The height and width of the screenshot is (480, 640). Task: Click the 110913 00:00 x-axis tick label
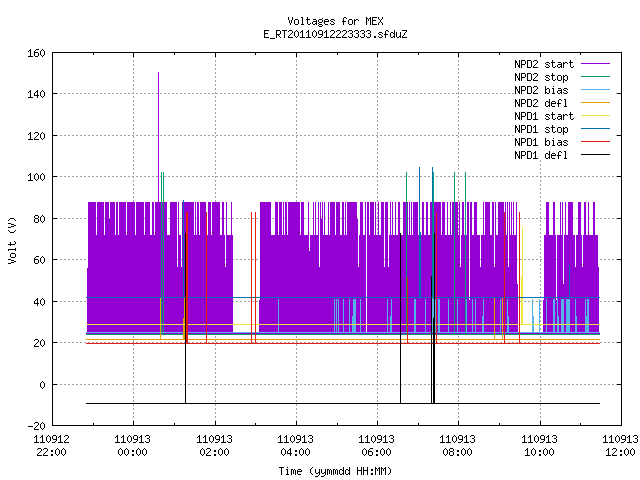click(132, 446)
